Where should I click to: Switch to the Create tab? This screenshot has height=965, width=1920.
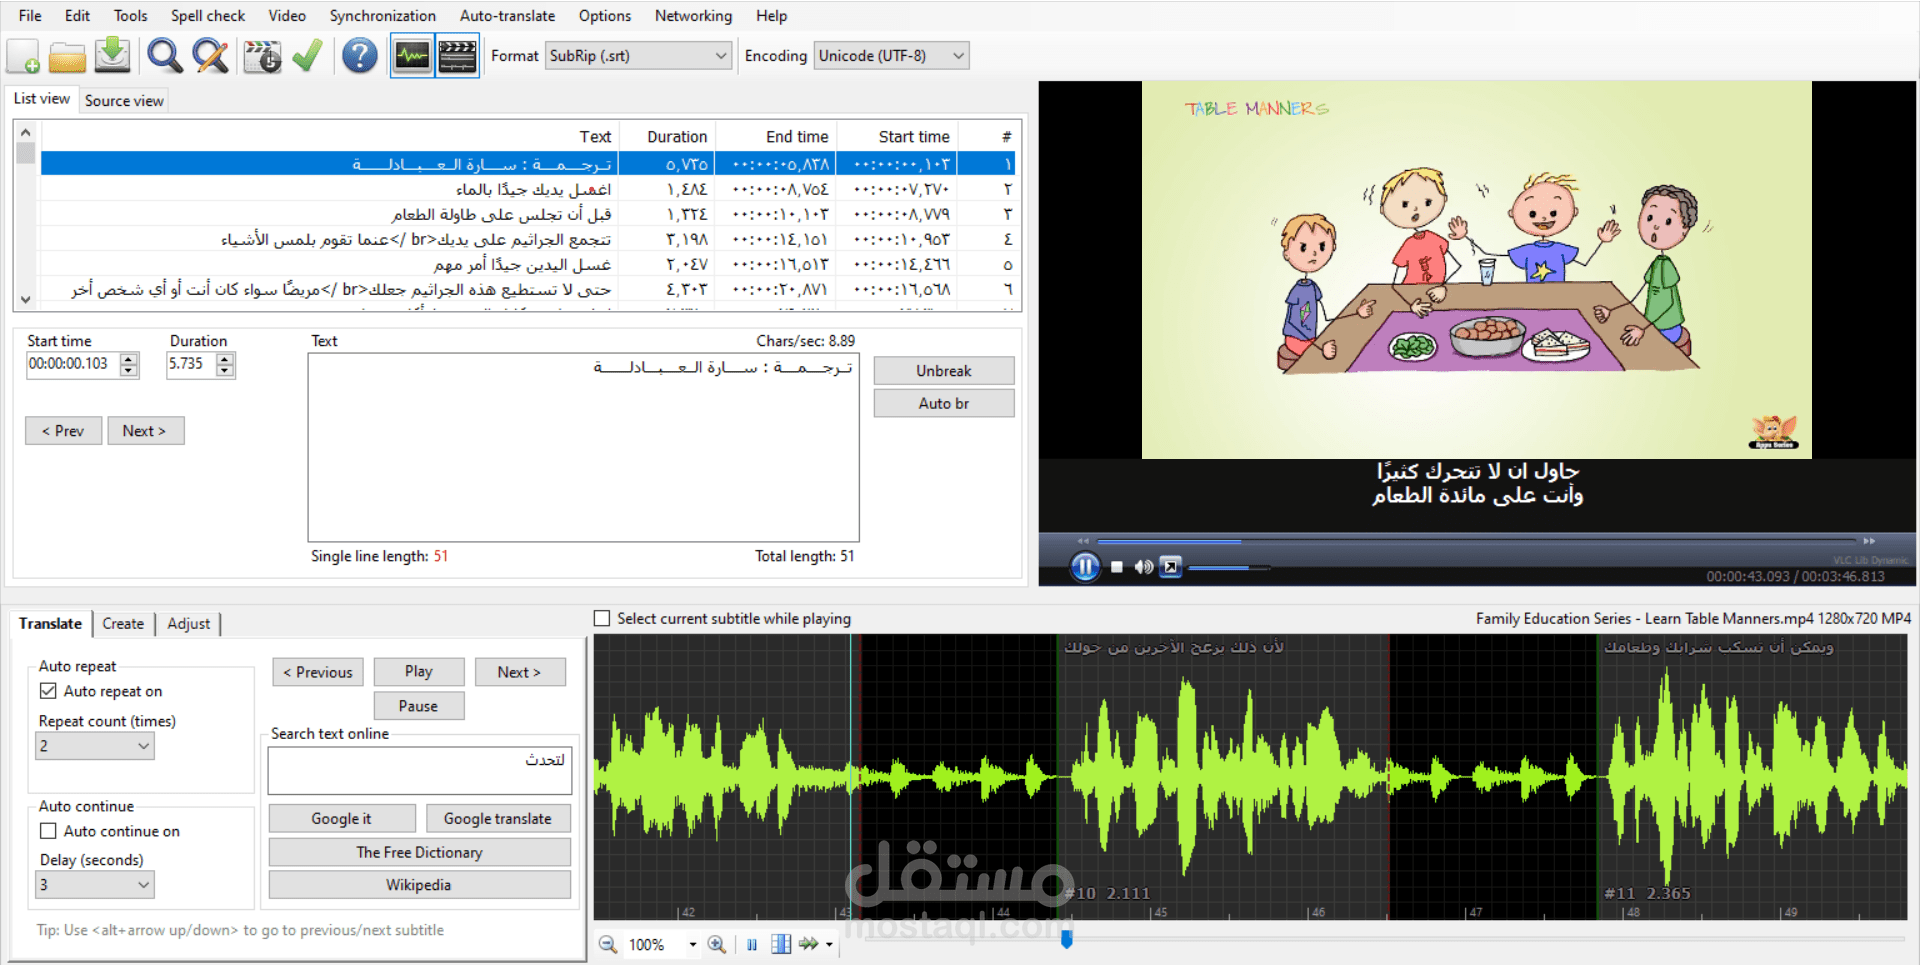click(x=123, y=624)
